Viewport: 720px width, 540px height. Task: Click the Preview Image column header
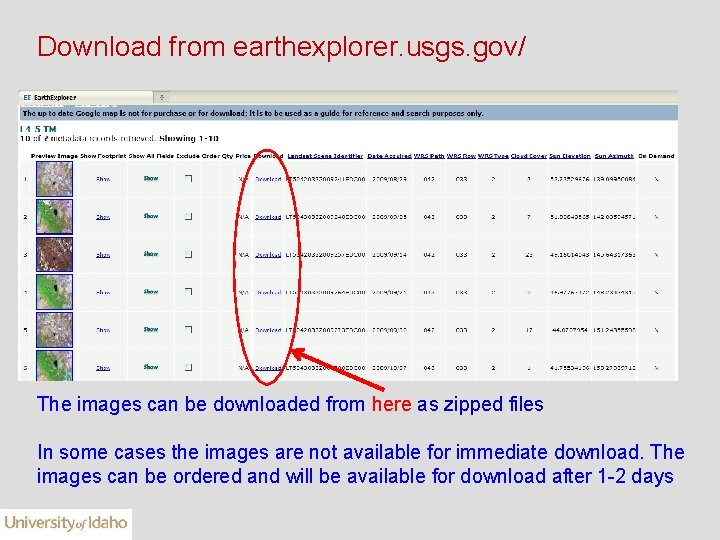pos(54,156)
